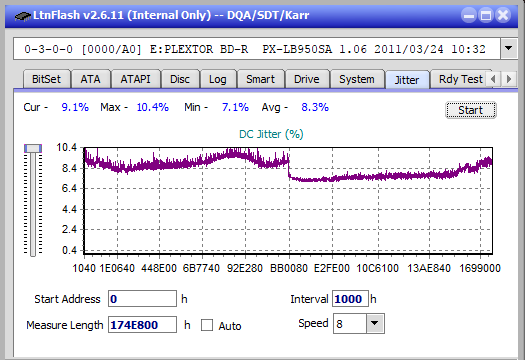
Task: Click the Interval field showing 1000
Action: click(x=350, y=299)
